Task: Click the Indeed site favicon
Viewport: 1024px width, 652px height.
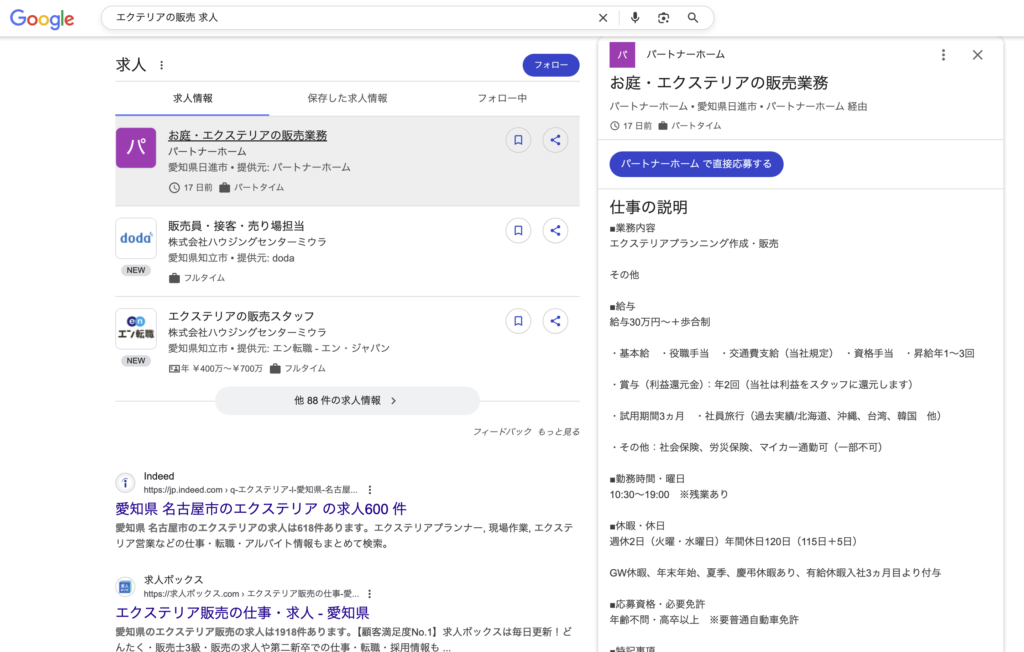Action: click(x=125, y=483)
